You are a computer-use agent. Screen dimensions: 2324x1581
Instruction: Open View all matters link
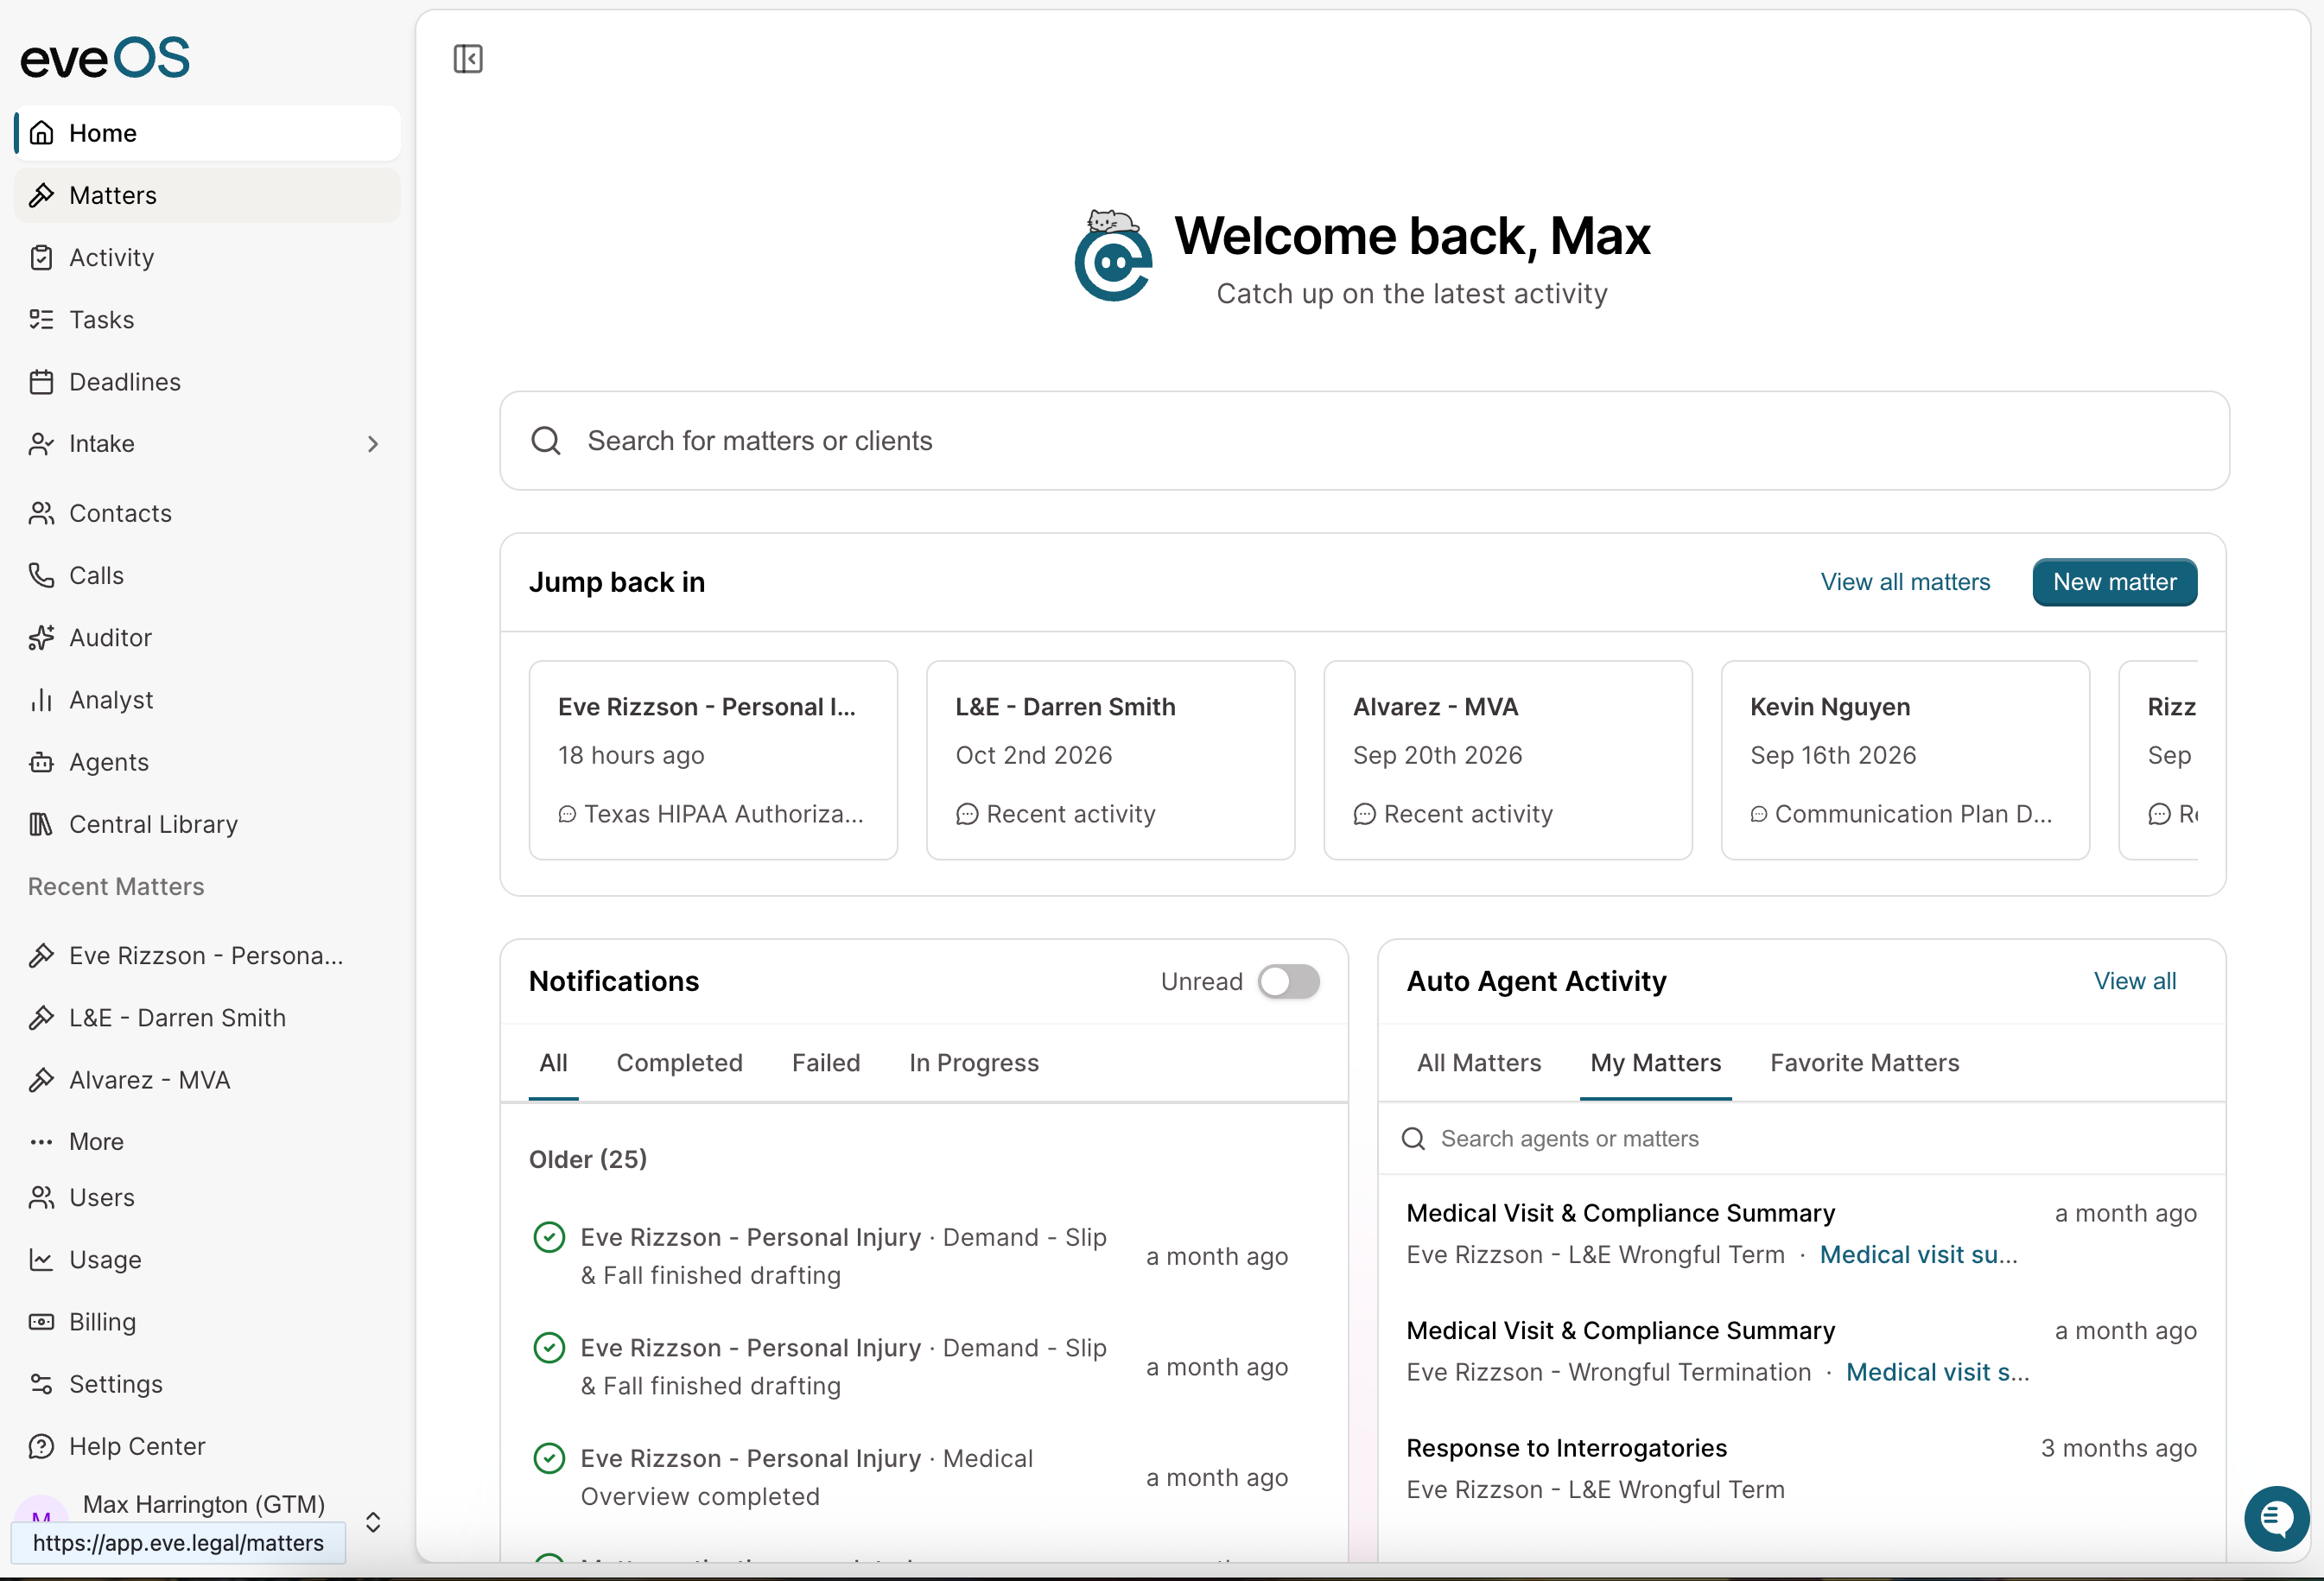click(1905, 582)
